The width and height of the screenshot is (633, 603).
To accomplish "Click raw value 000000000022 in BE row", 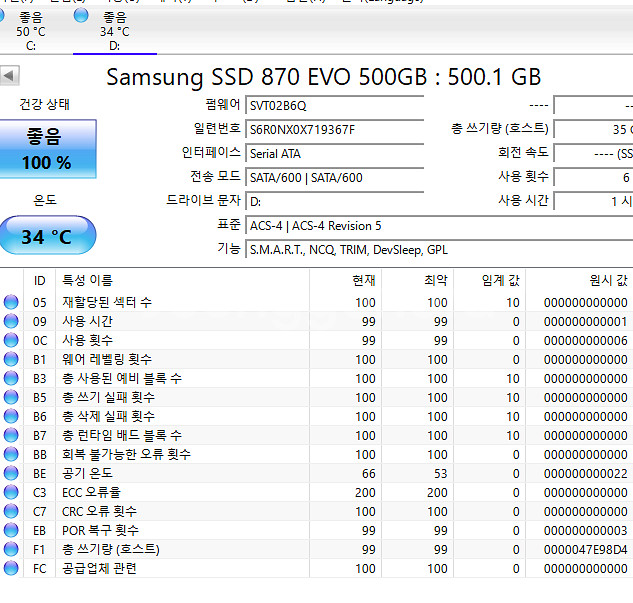I will [585, 473].
